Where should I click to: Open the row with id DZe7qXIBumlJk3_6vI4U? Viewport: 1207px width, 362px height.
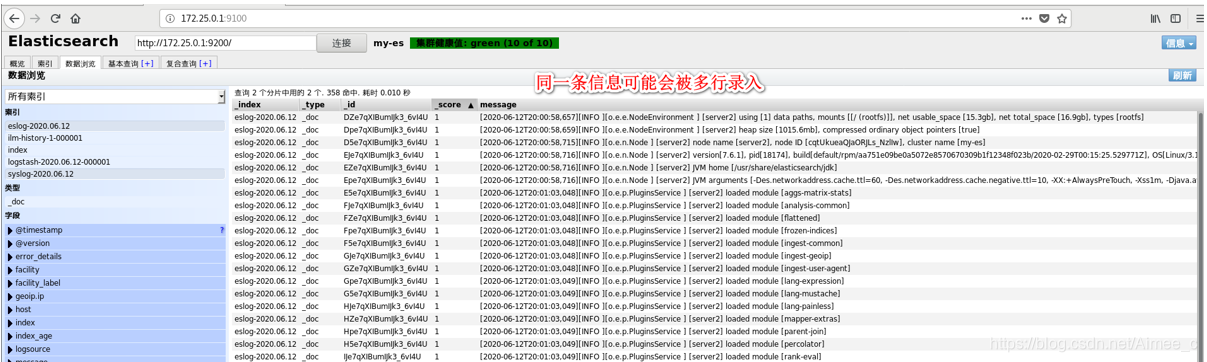click(715, 117)
